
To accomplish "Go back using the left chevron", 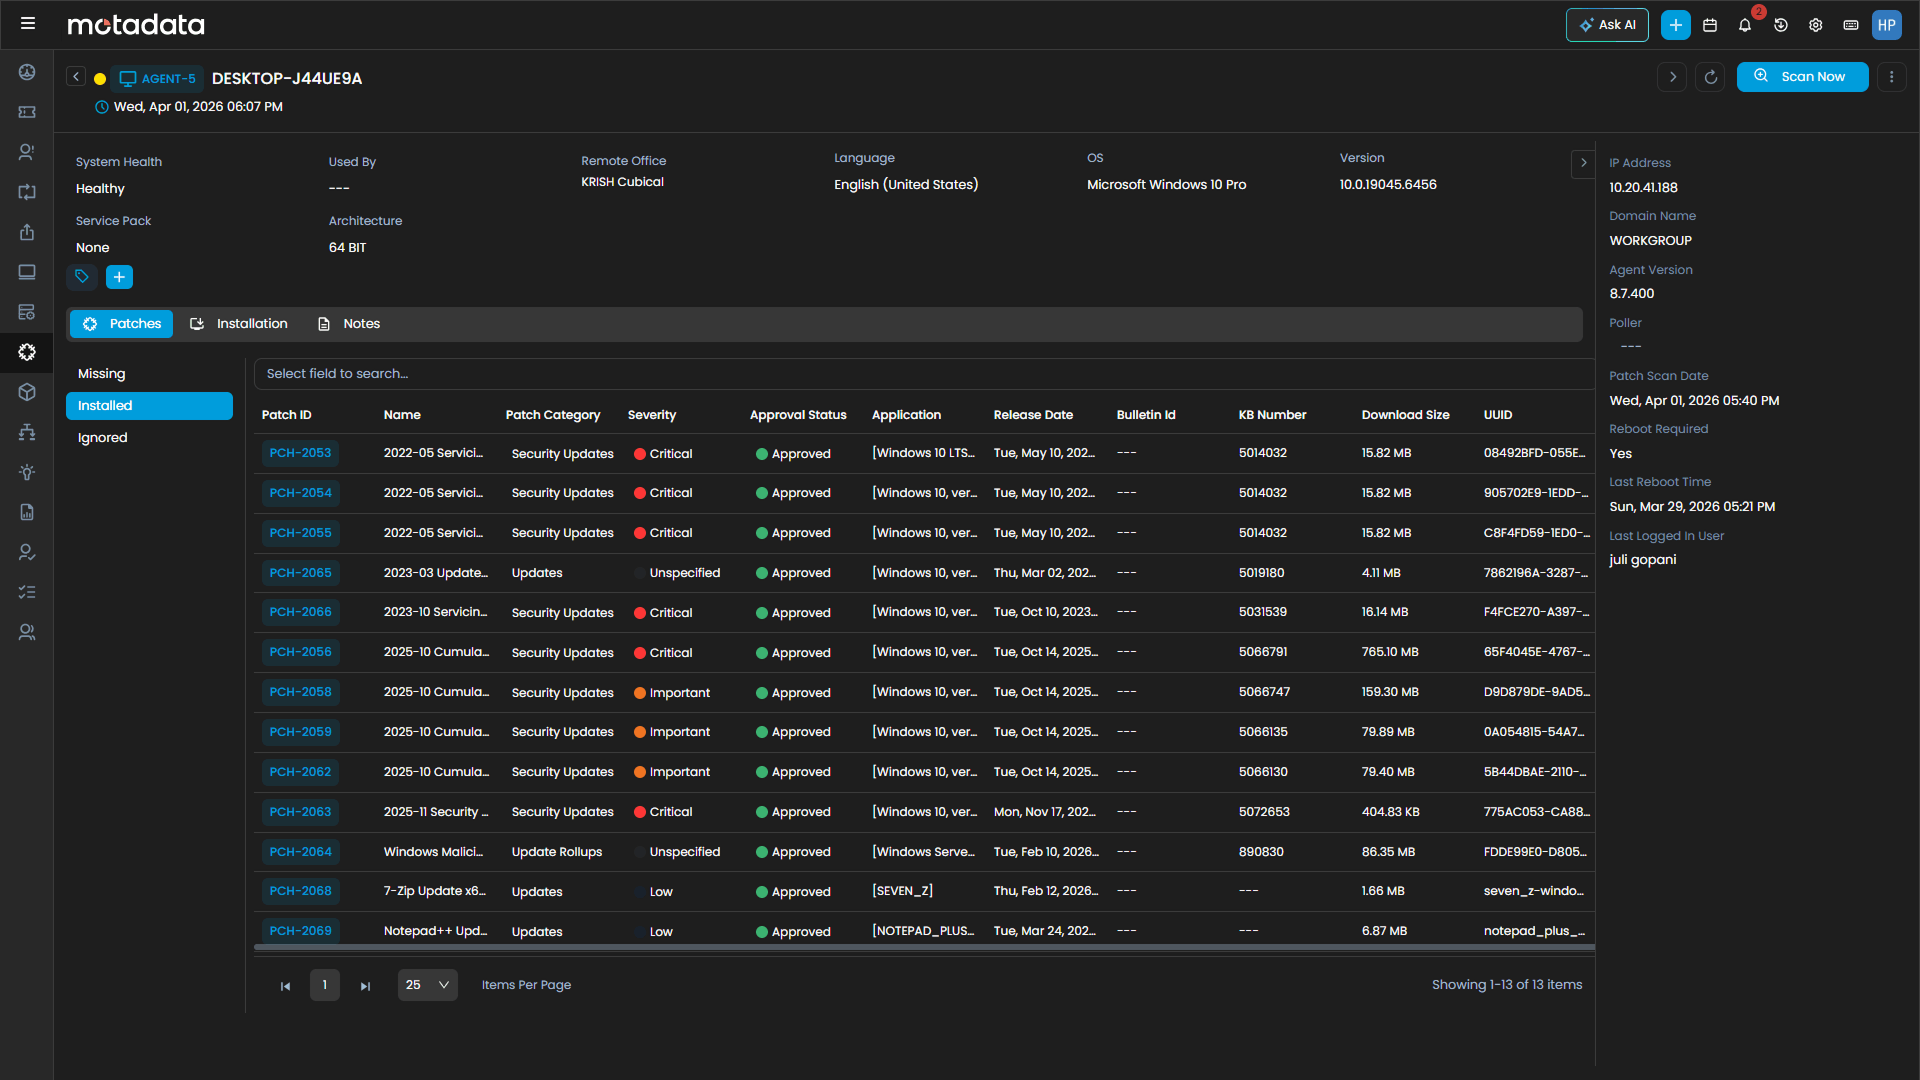I will click(76, 77).
